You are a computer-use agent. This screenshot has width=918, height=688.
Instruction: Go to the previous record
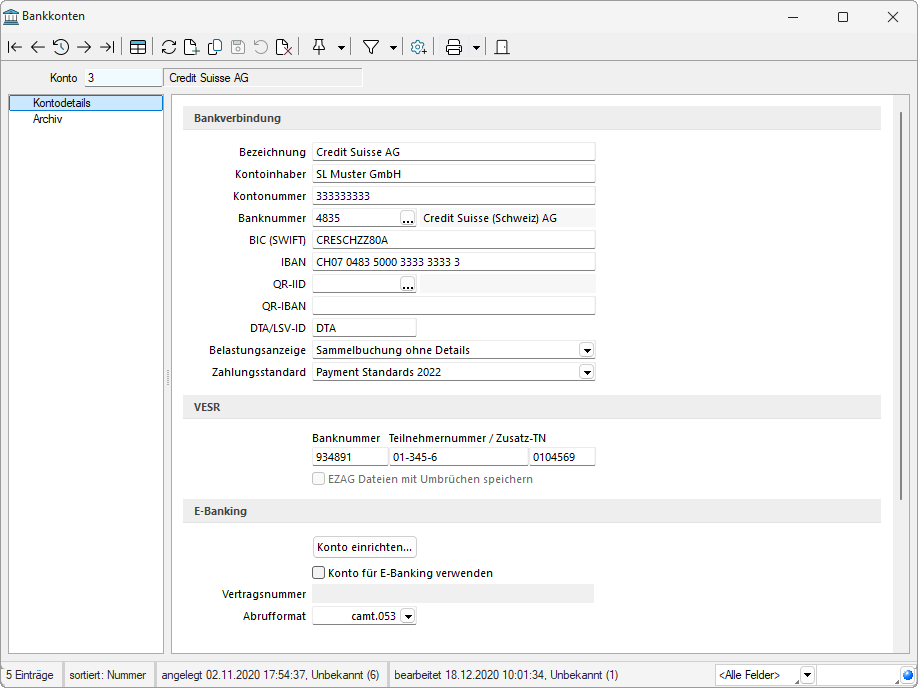click(37, 47)
